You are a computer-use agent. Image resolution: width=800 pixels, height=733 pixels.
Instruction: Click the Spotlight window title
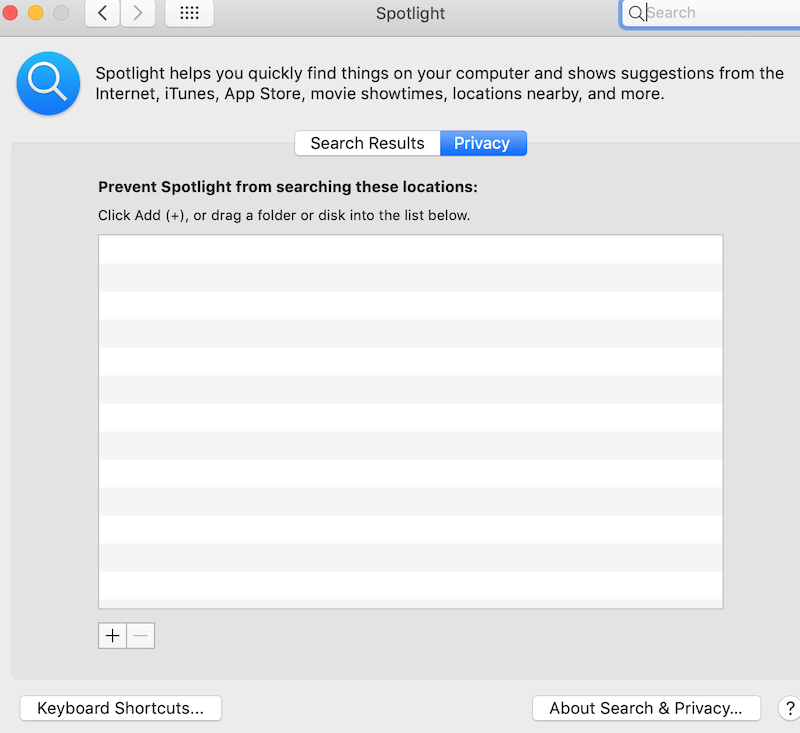(411, 13)
